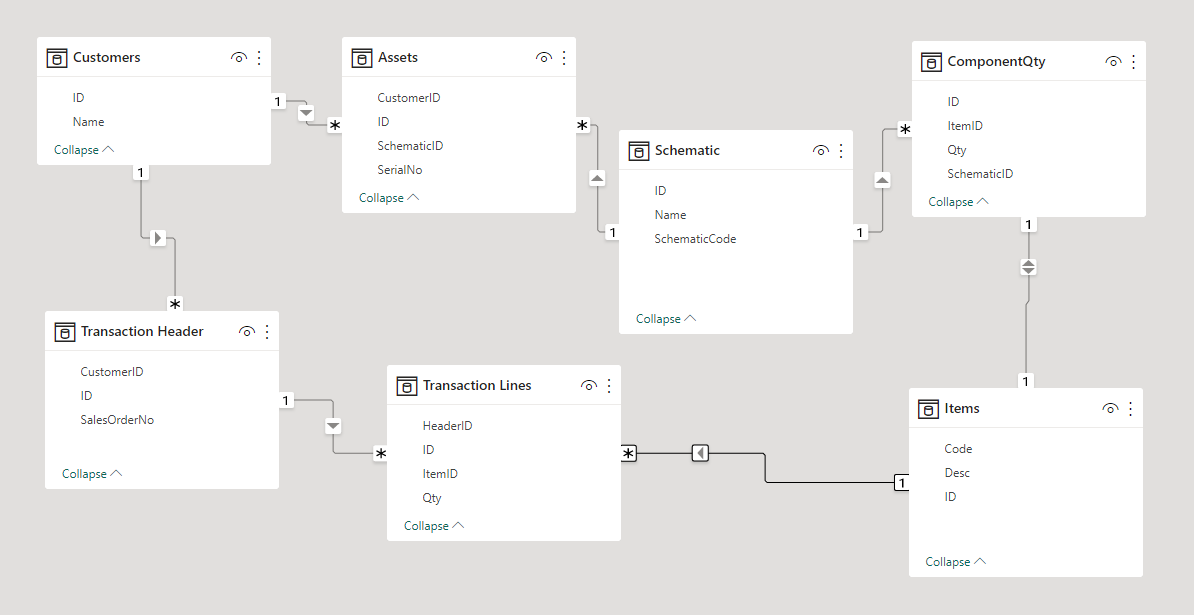Toggle visibility of Assets table
The height and width of the screenshot is (615, 1194).
(544, 58)
